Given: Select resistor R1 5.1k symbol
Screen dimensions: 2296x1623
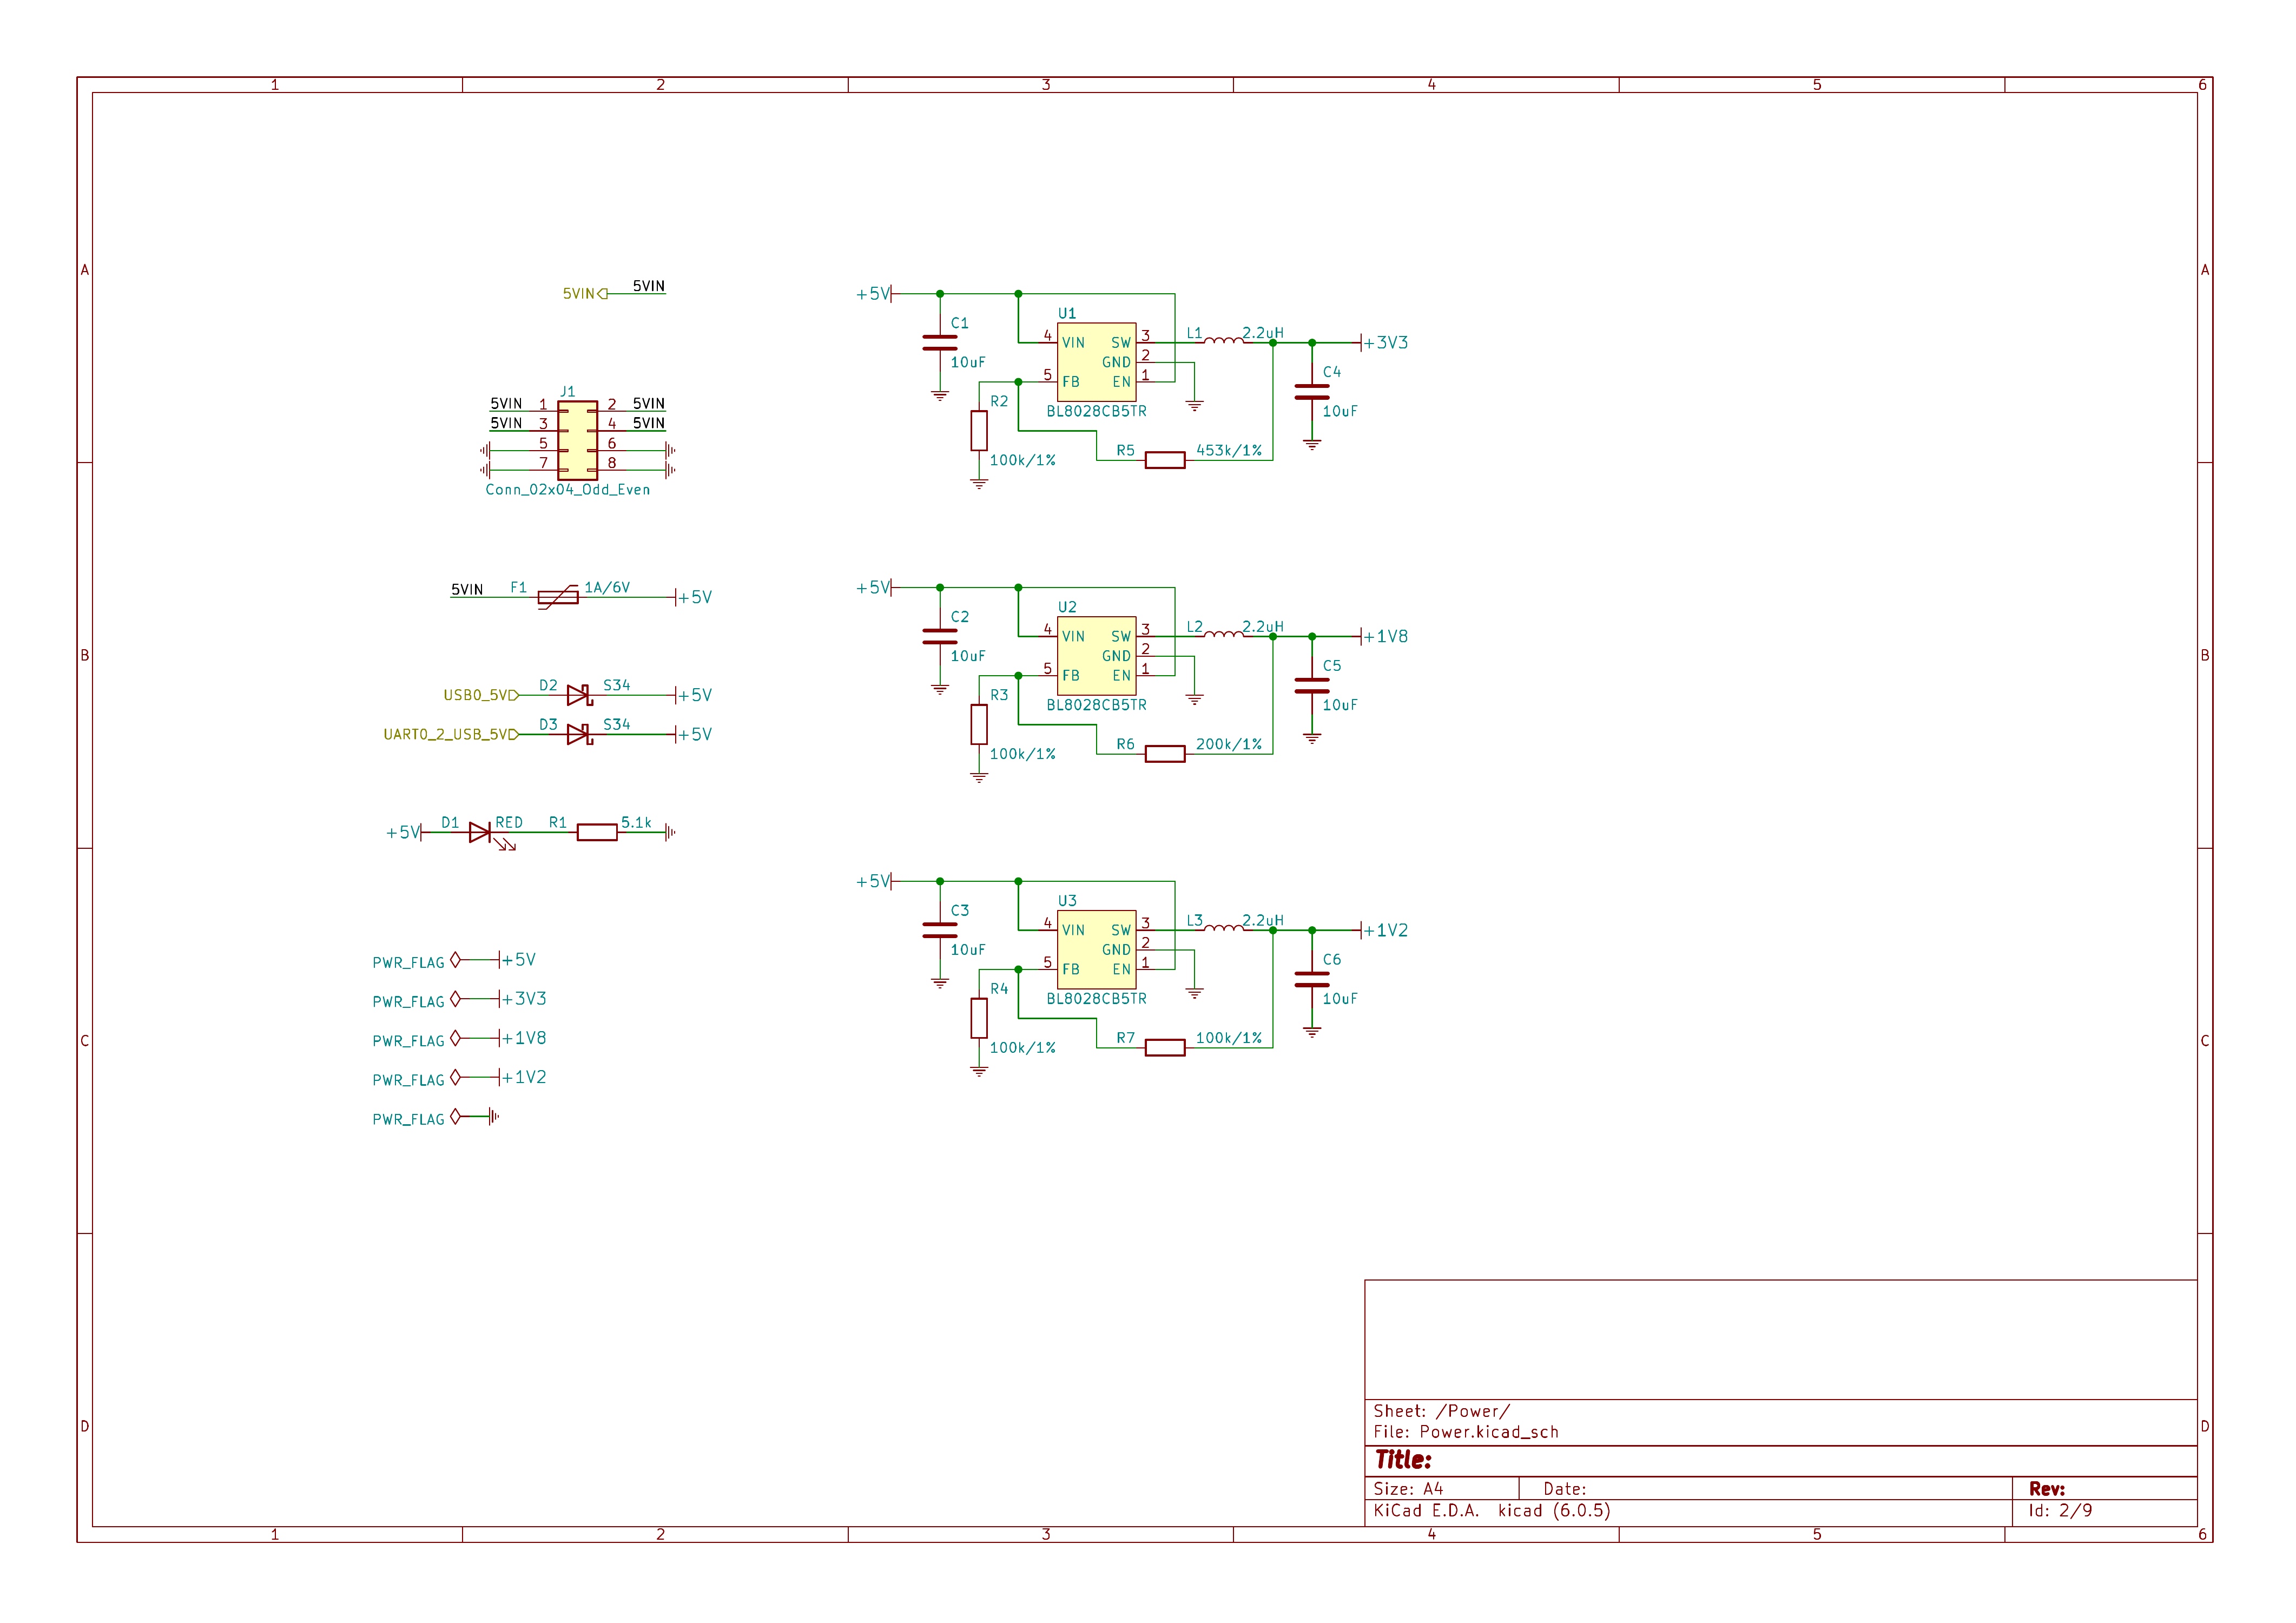Looking at the screenshot, I should (597, 832).
